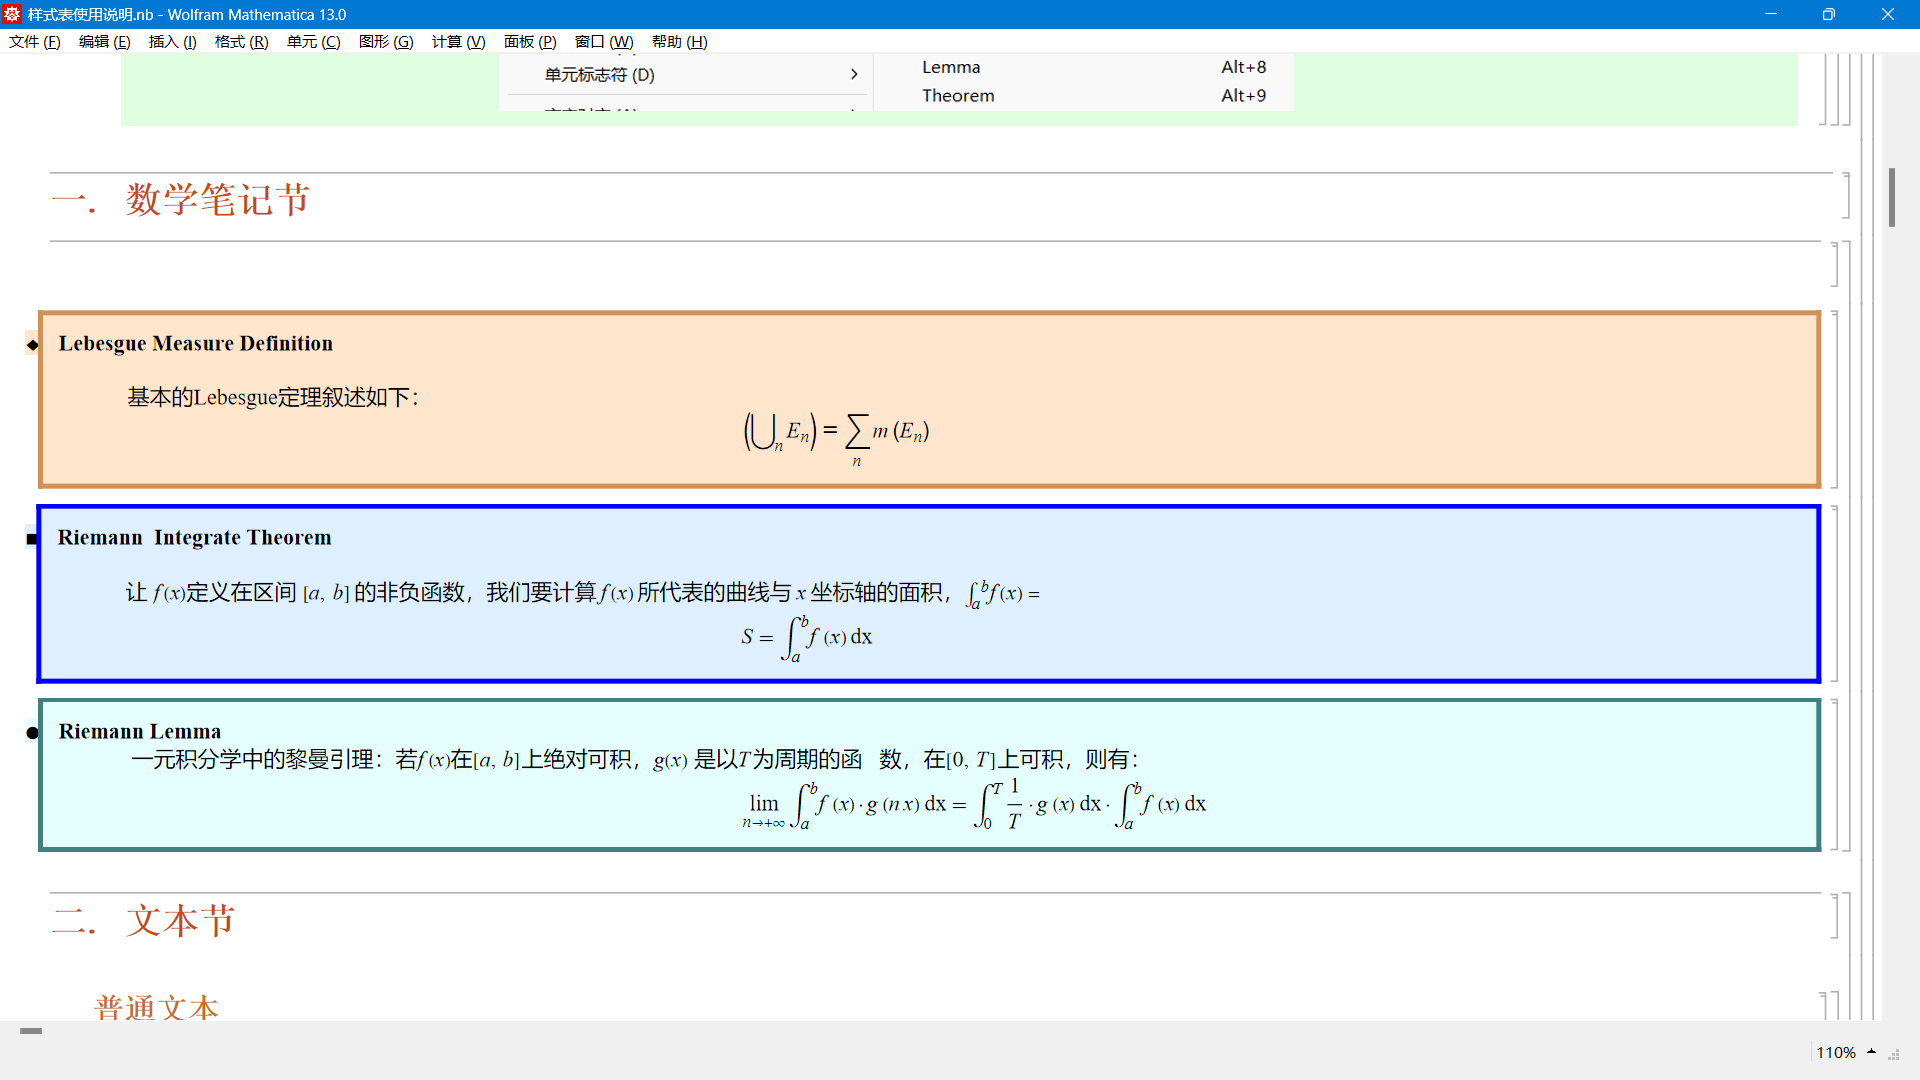1920x1080 pixels.
Task: Expand the chevron next to 单元标志符
Action: [854, 74]
